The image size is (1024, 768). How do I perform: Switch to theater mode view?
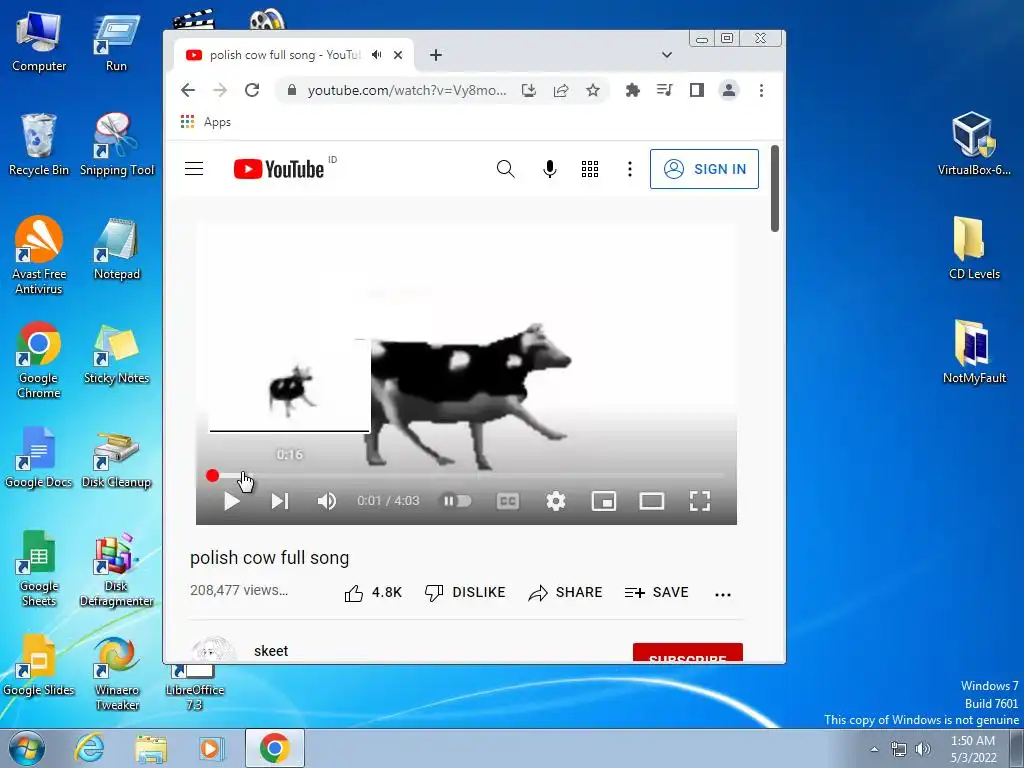pos(651,501)
